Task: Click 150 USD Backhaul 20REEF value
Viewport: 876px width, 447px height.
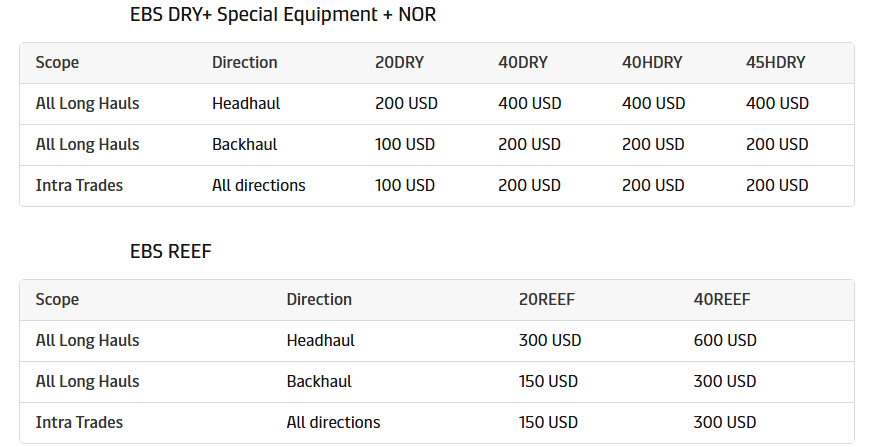Action: point(548,382)
